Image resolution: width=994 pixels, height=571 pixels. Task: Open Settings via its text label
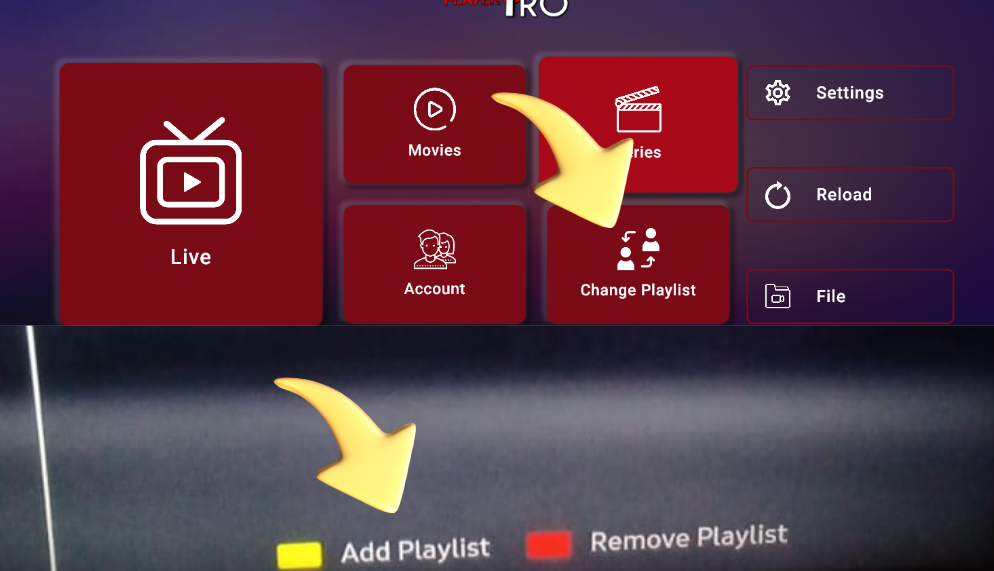[849, 93]
